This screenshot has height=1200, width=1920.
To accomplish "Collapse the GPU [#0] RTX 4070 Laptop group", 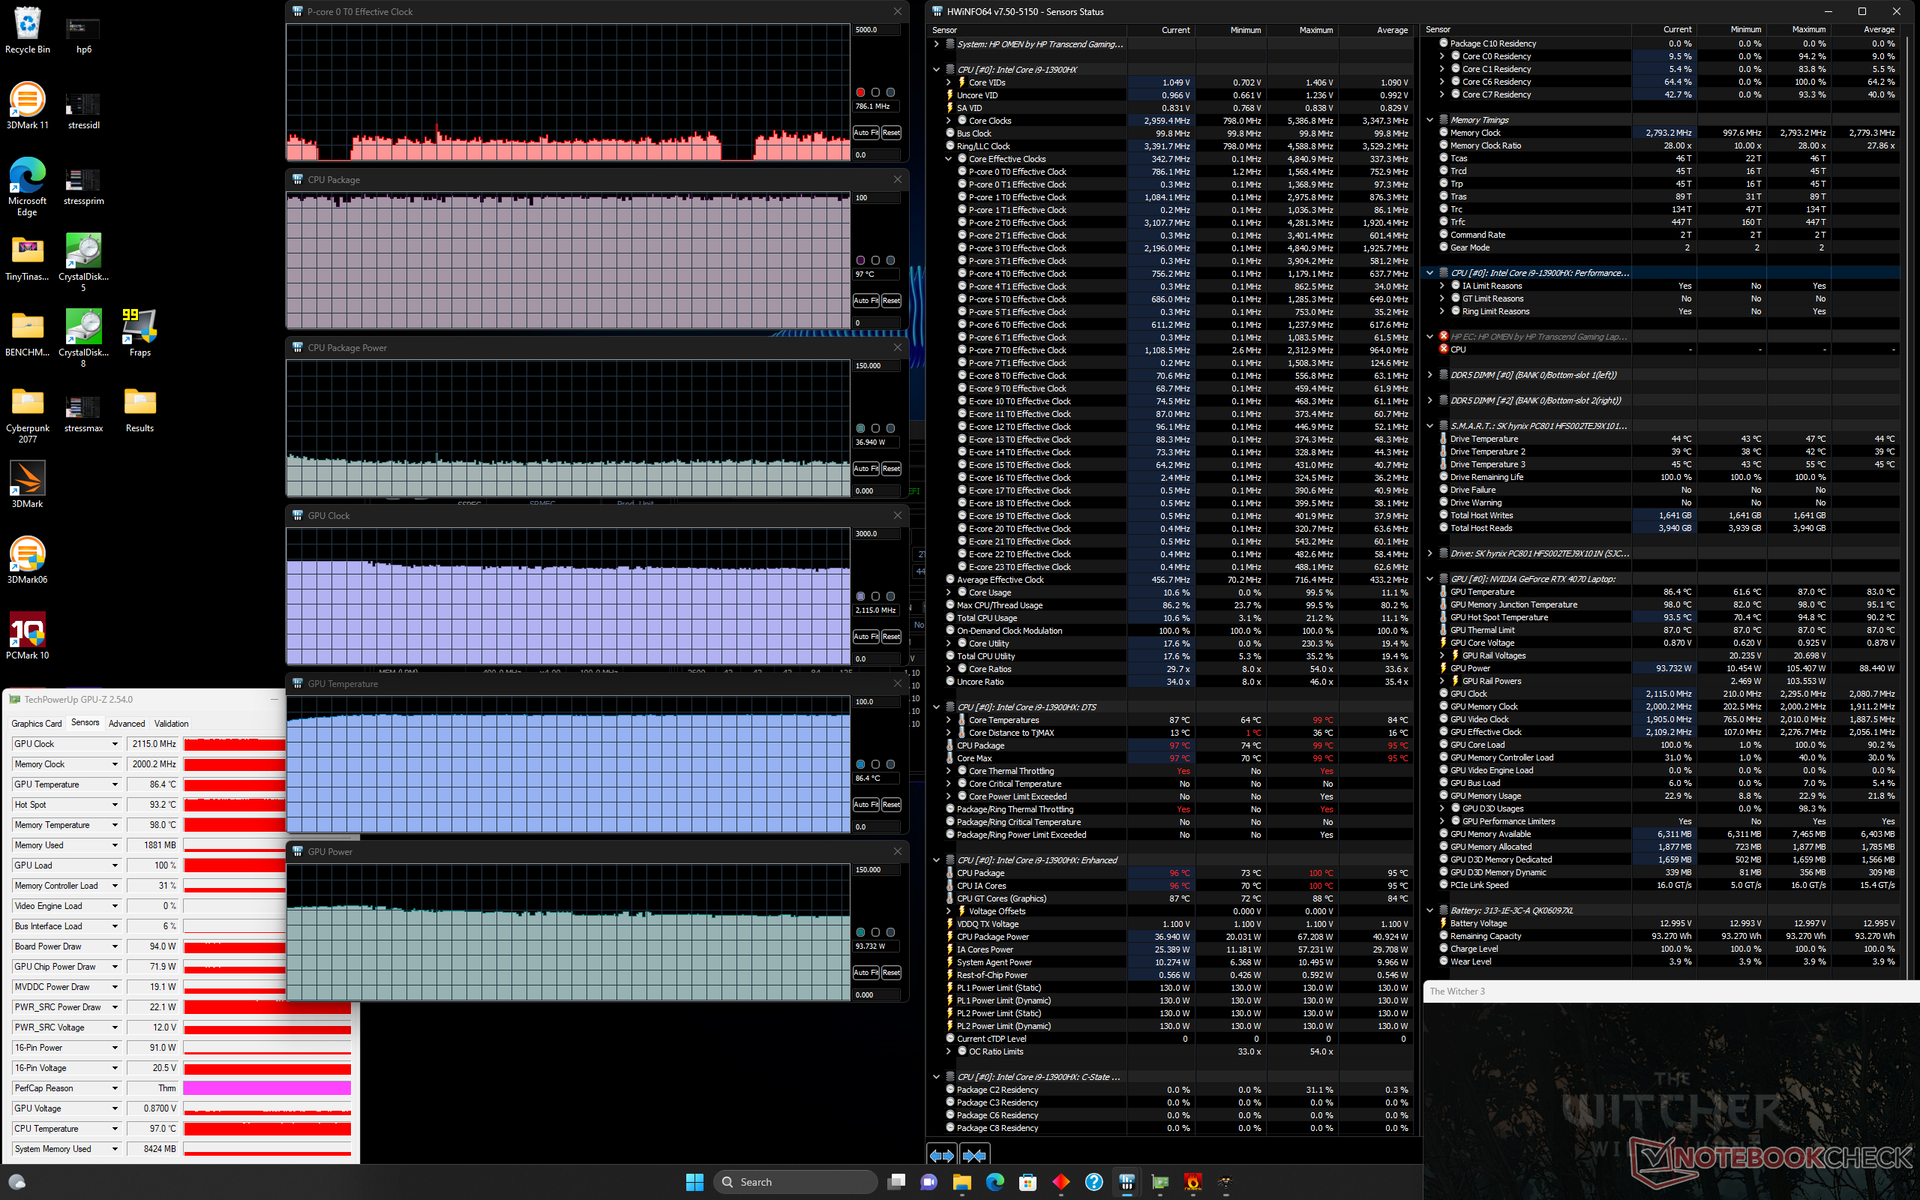I will pyautogui.click(x=1430, y=579).
